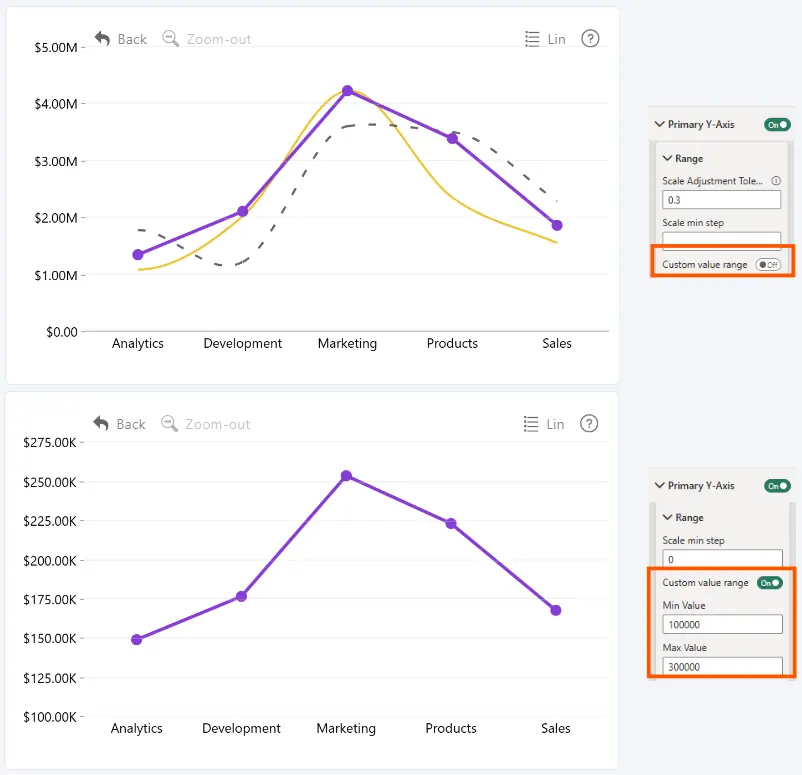Click the Development data point in the top chart
The image size is (802, 775).
pyautogui.click(x=242, y=211)
